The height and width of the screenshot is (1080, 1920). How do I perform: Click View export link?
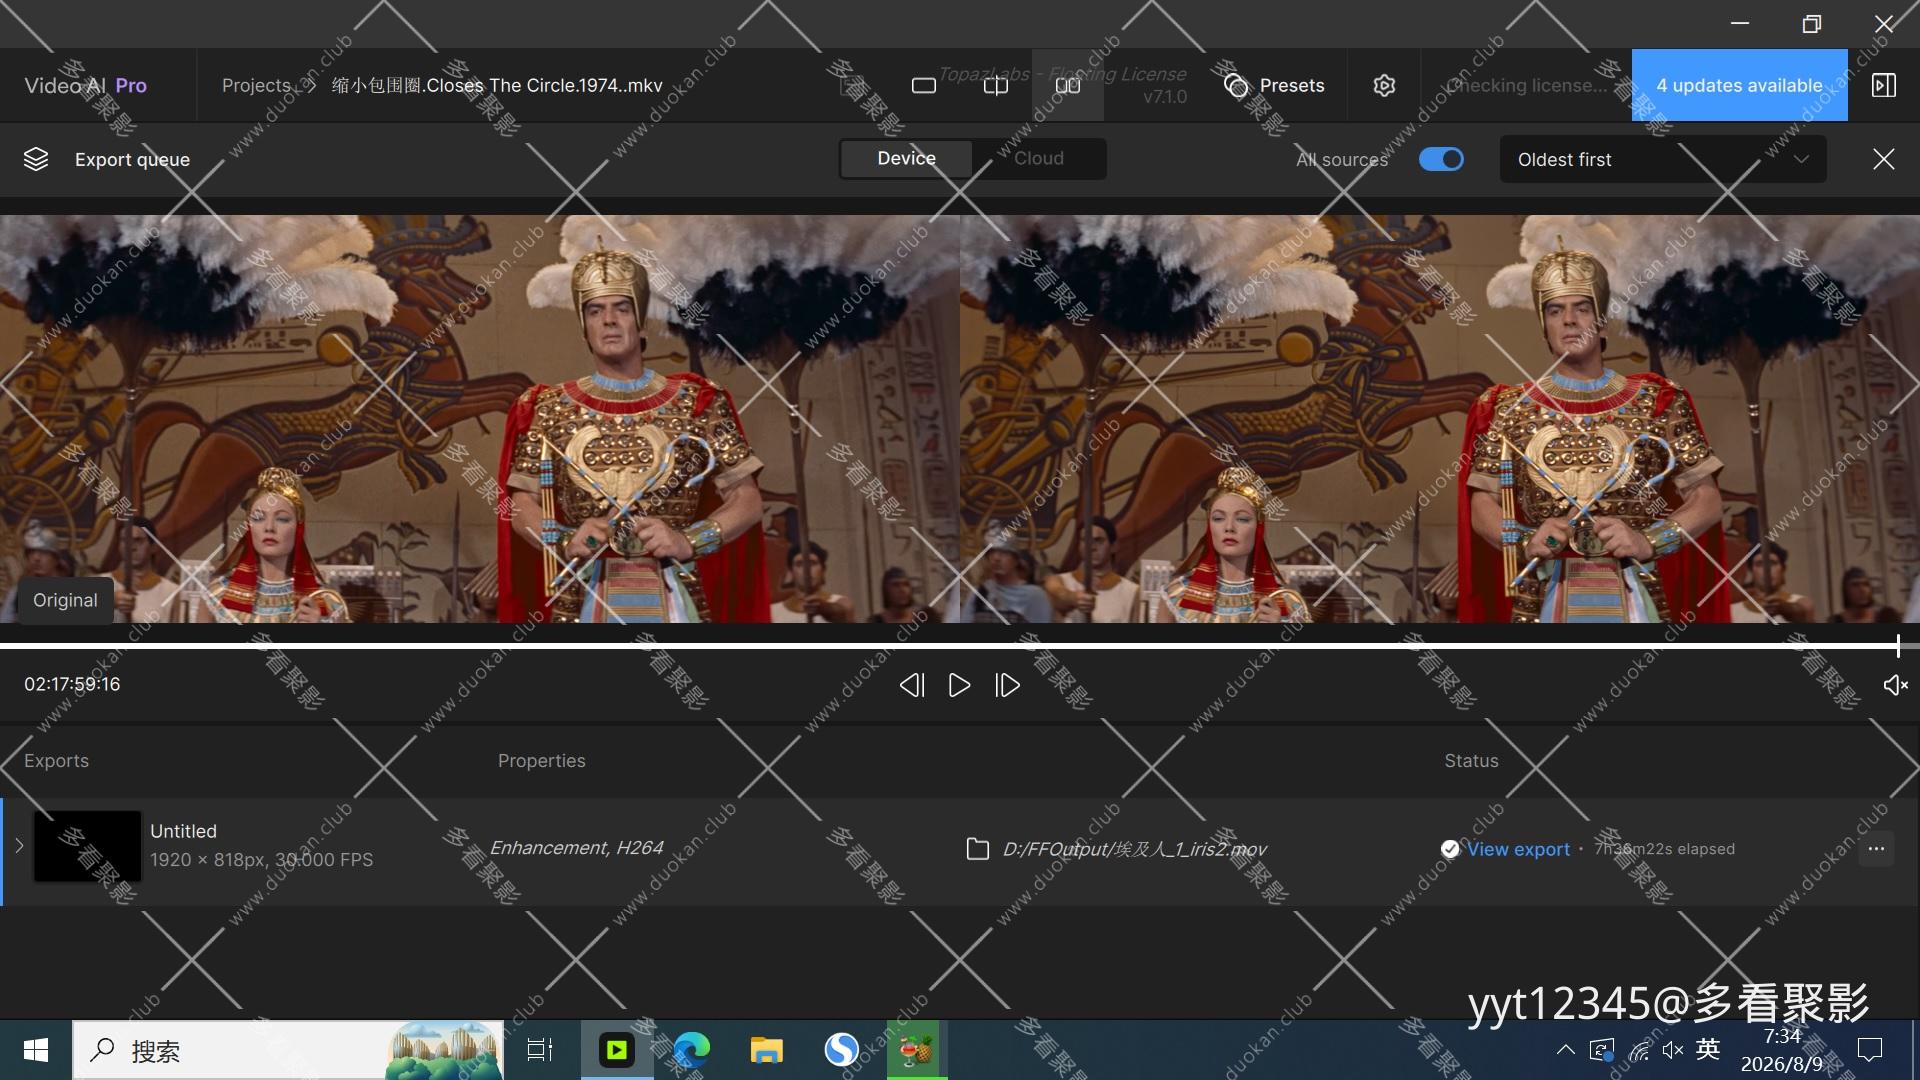pos(1518,849)
